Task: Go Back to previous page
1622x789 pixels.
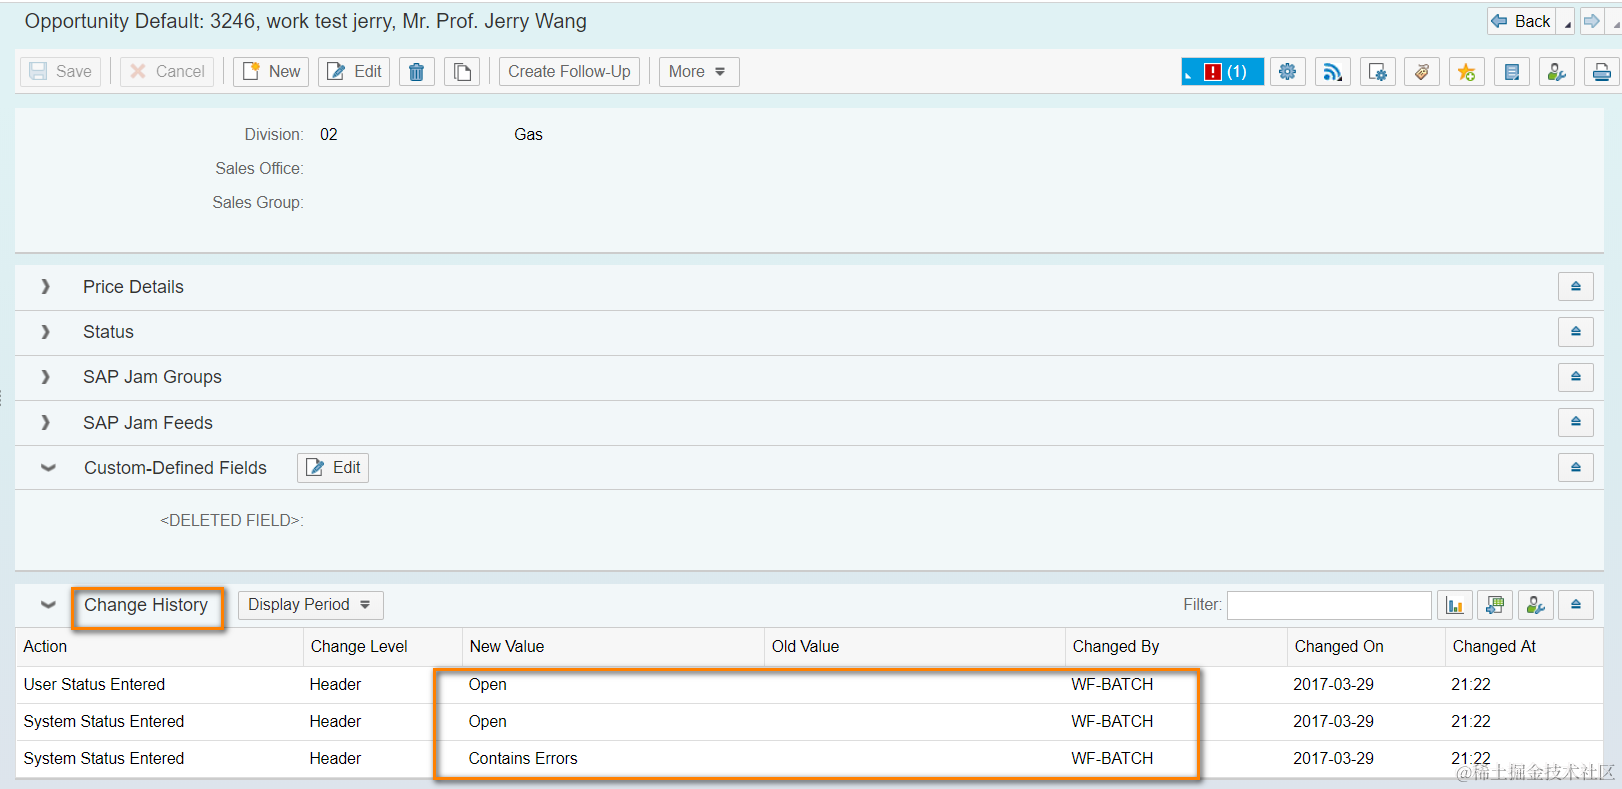Action: point(1521,21)
